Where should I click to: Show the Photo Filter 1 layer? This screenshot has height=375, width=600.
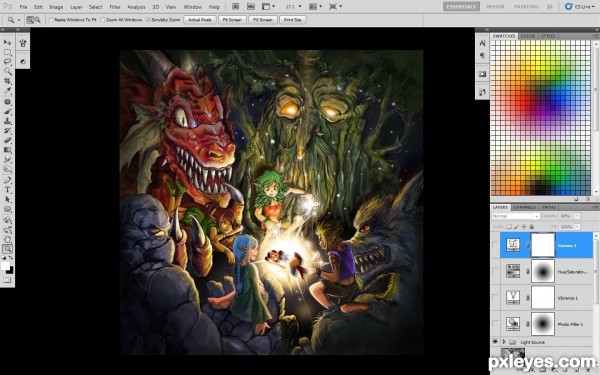point(495,324)
